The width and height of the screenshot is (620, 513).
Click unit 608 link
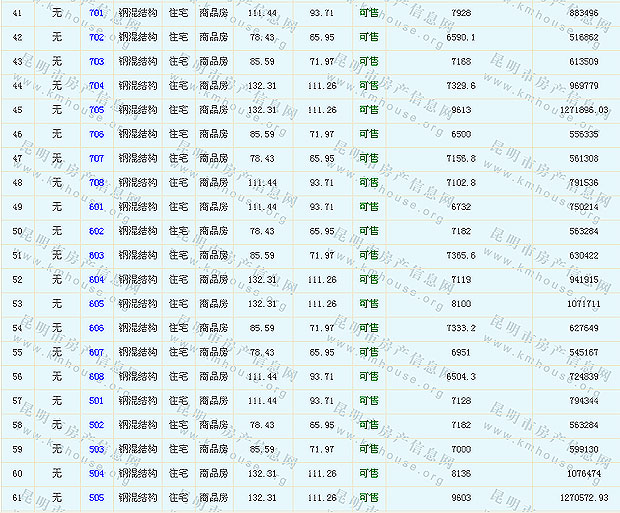tap(96, 377)
